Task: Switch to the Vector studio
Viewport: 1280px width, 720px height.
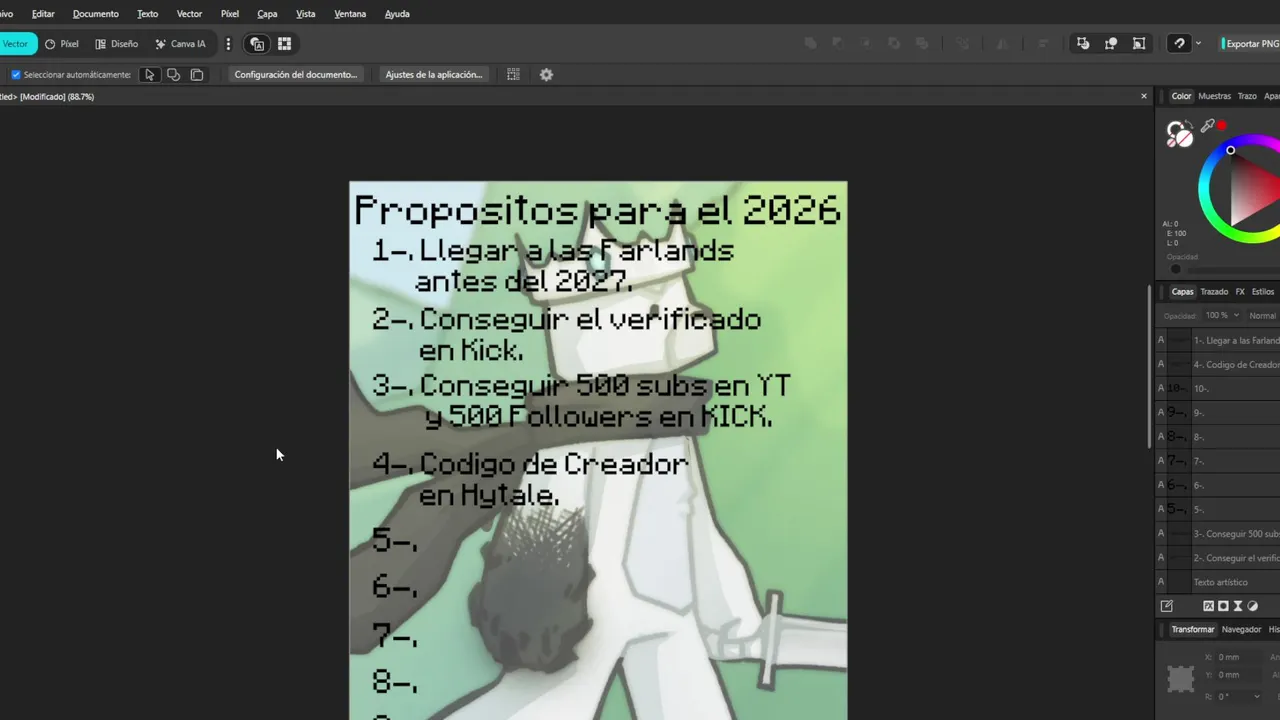Action: click(16, 44)
